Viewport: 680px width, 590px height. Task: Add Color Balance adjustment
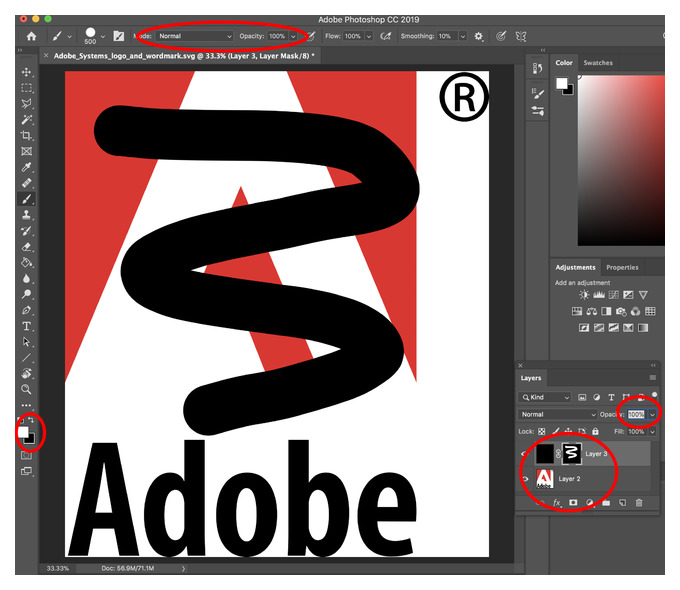point(592,311)
